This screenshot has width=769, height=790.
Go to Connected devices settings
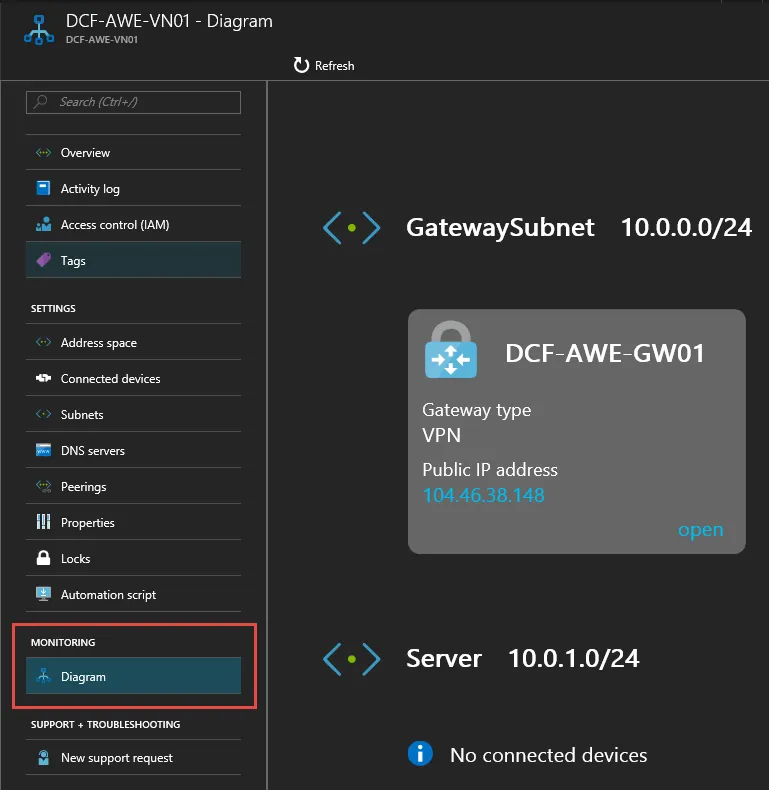[110, 379]
